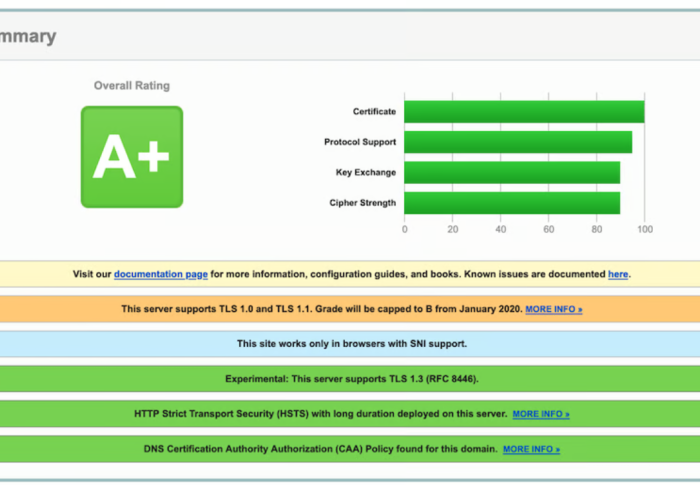Click the Overall Rating label

pyautogui.click(x=132, y=86)
